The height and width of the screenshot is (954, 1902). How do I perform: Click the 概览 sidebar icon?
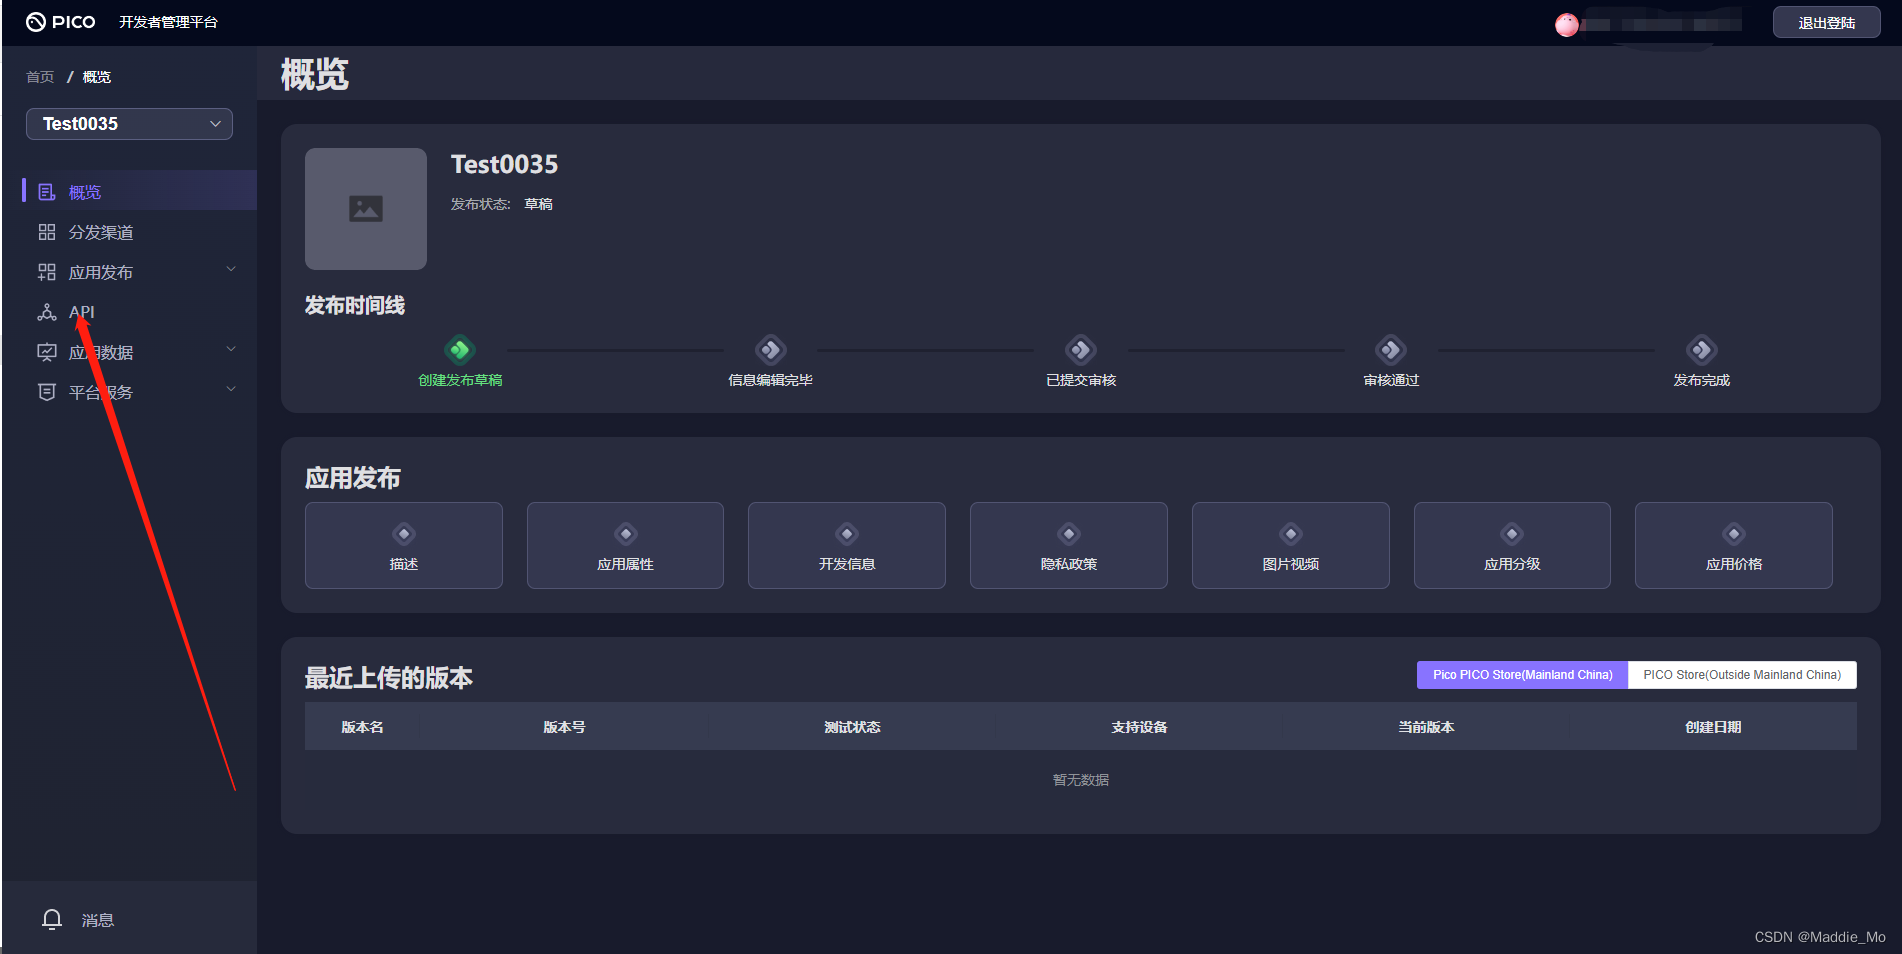tap(47, 192)
